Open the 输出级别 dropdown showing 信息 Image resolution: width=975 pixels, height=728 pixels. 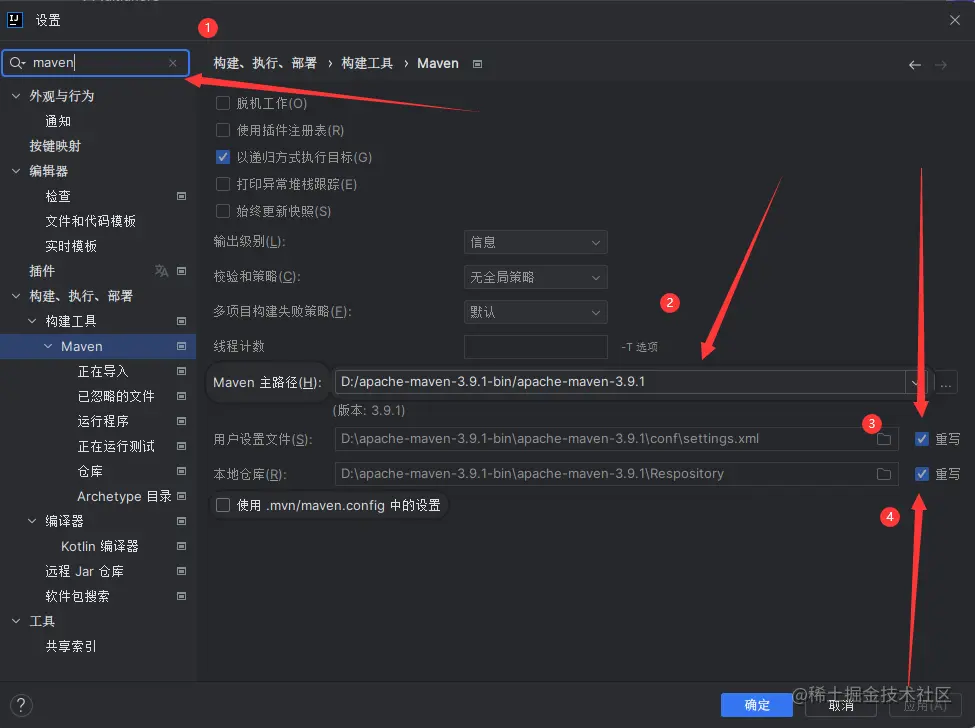click(535, 242)
